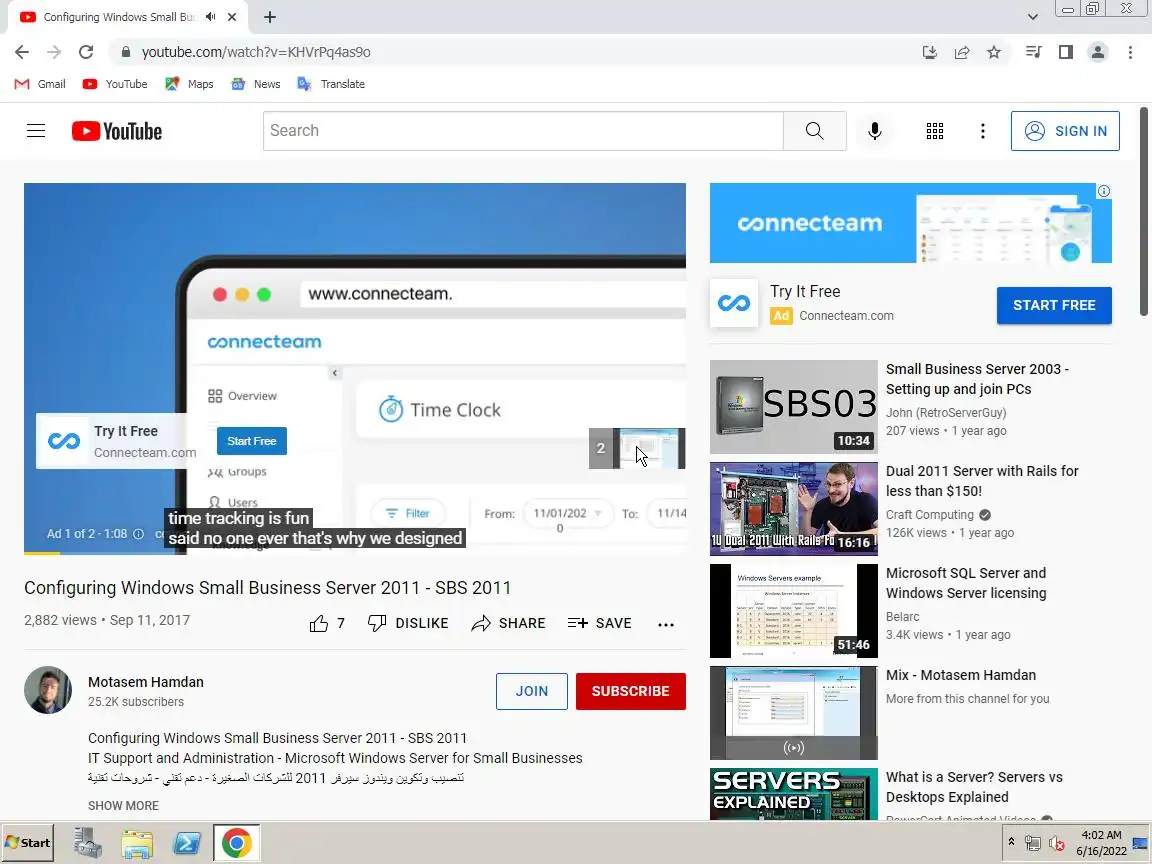The width and height of the screenshot is (1152, 864).
Task: Open Motasem Hamdan channel avatar
Action: (48, 690)
